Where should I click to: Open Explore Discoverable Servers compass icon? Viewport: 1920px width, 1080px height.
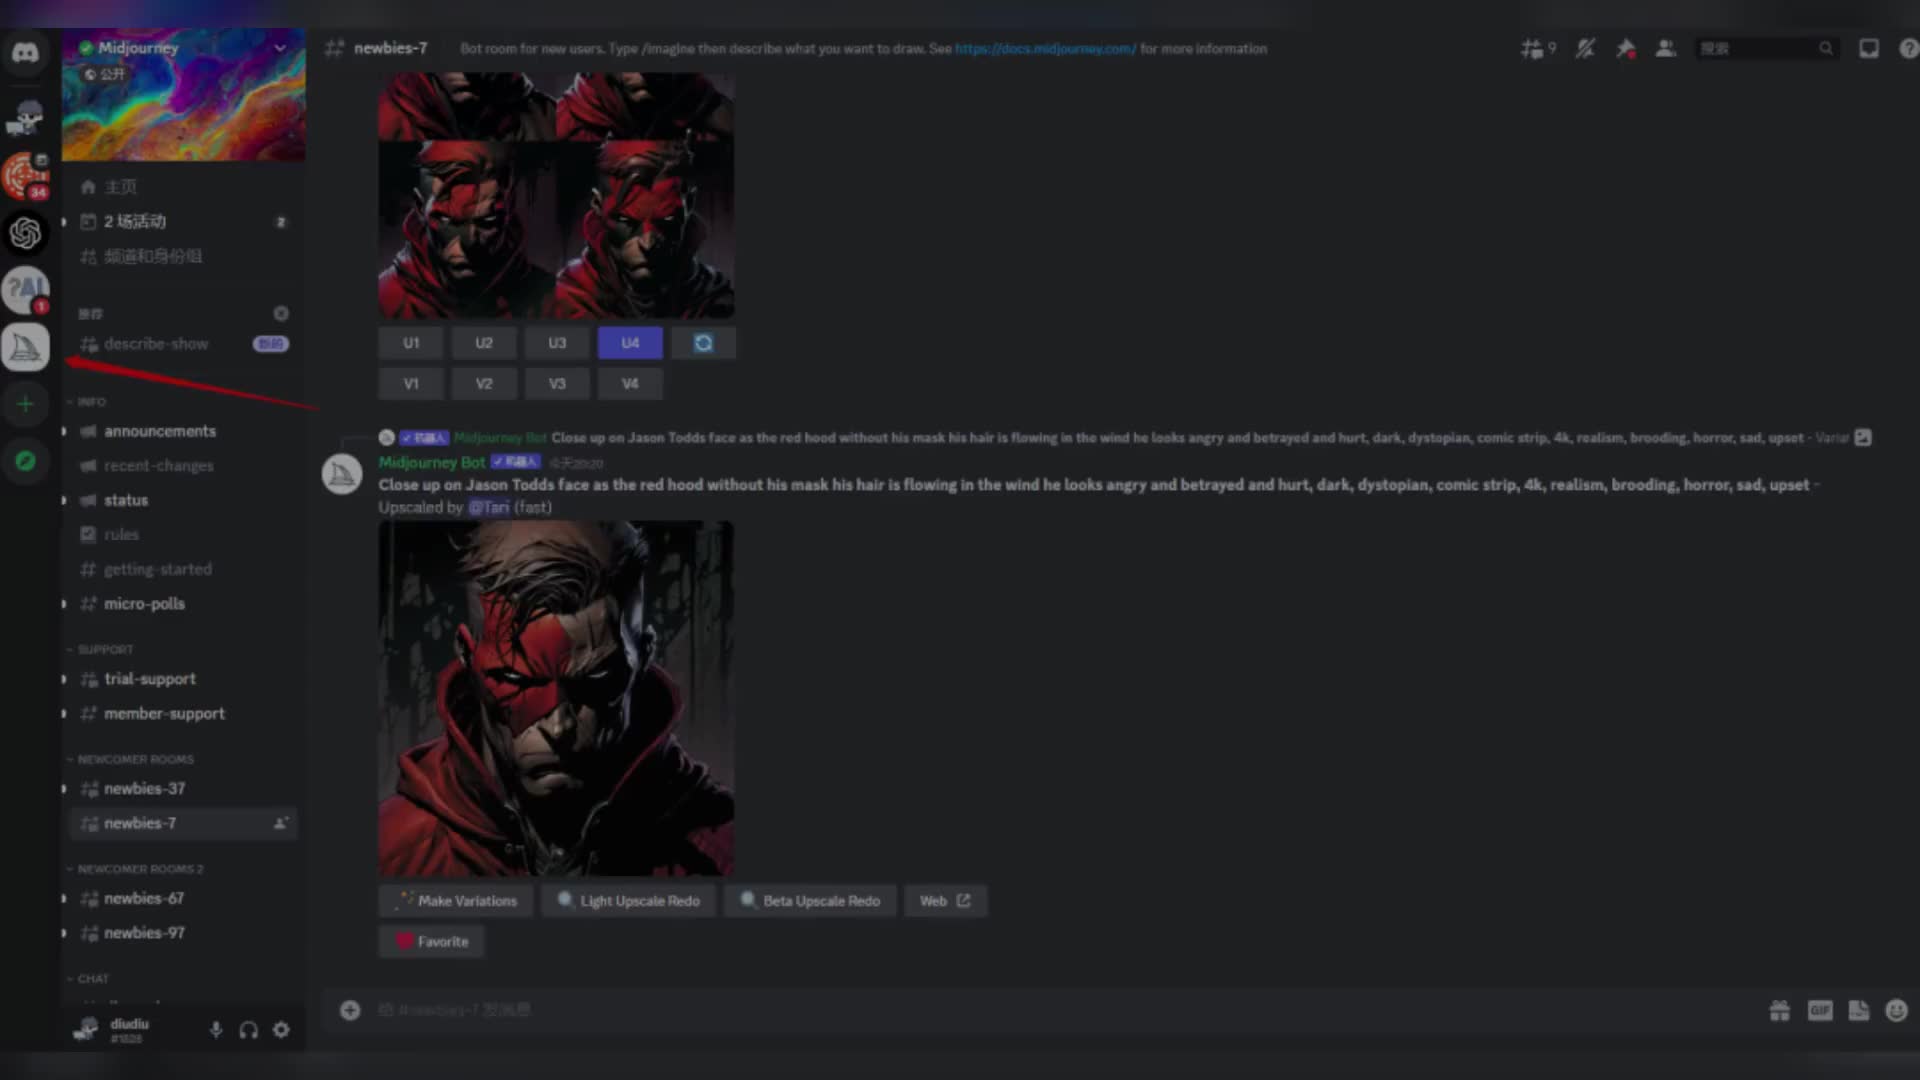coord(25,461)
